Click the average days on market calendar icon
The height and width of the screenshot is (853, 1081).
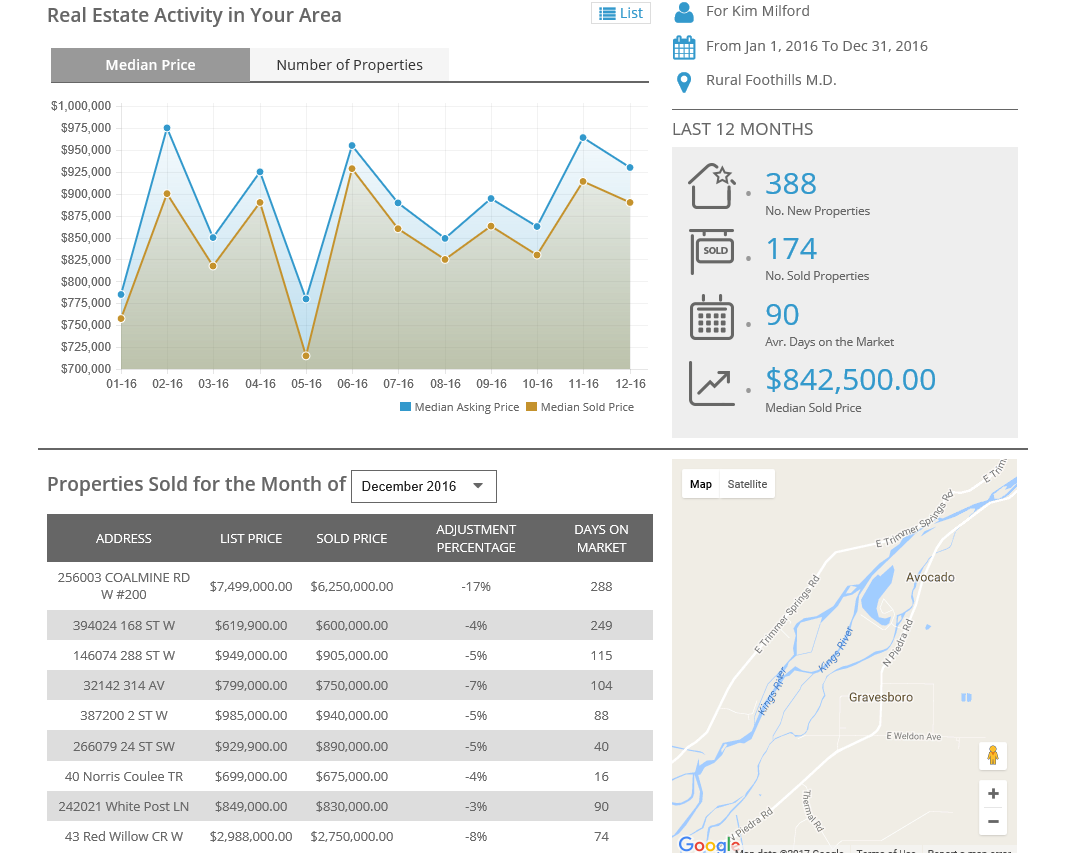coord(711,317)
